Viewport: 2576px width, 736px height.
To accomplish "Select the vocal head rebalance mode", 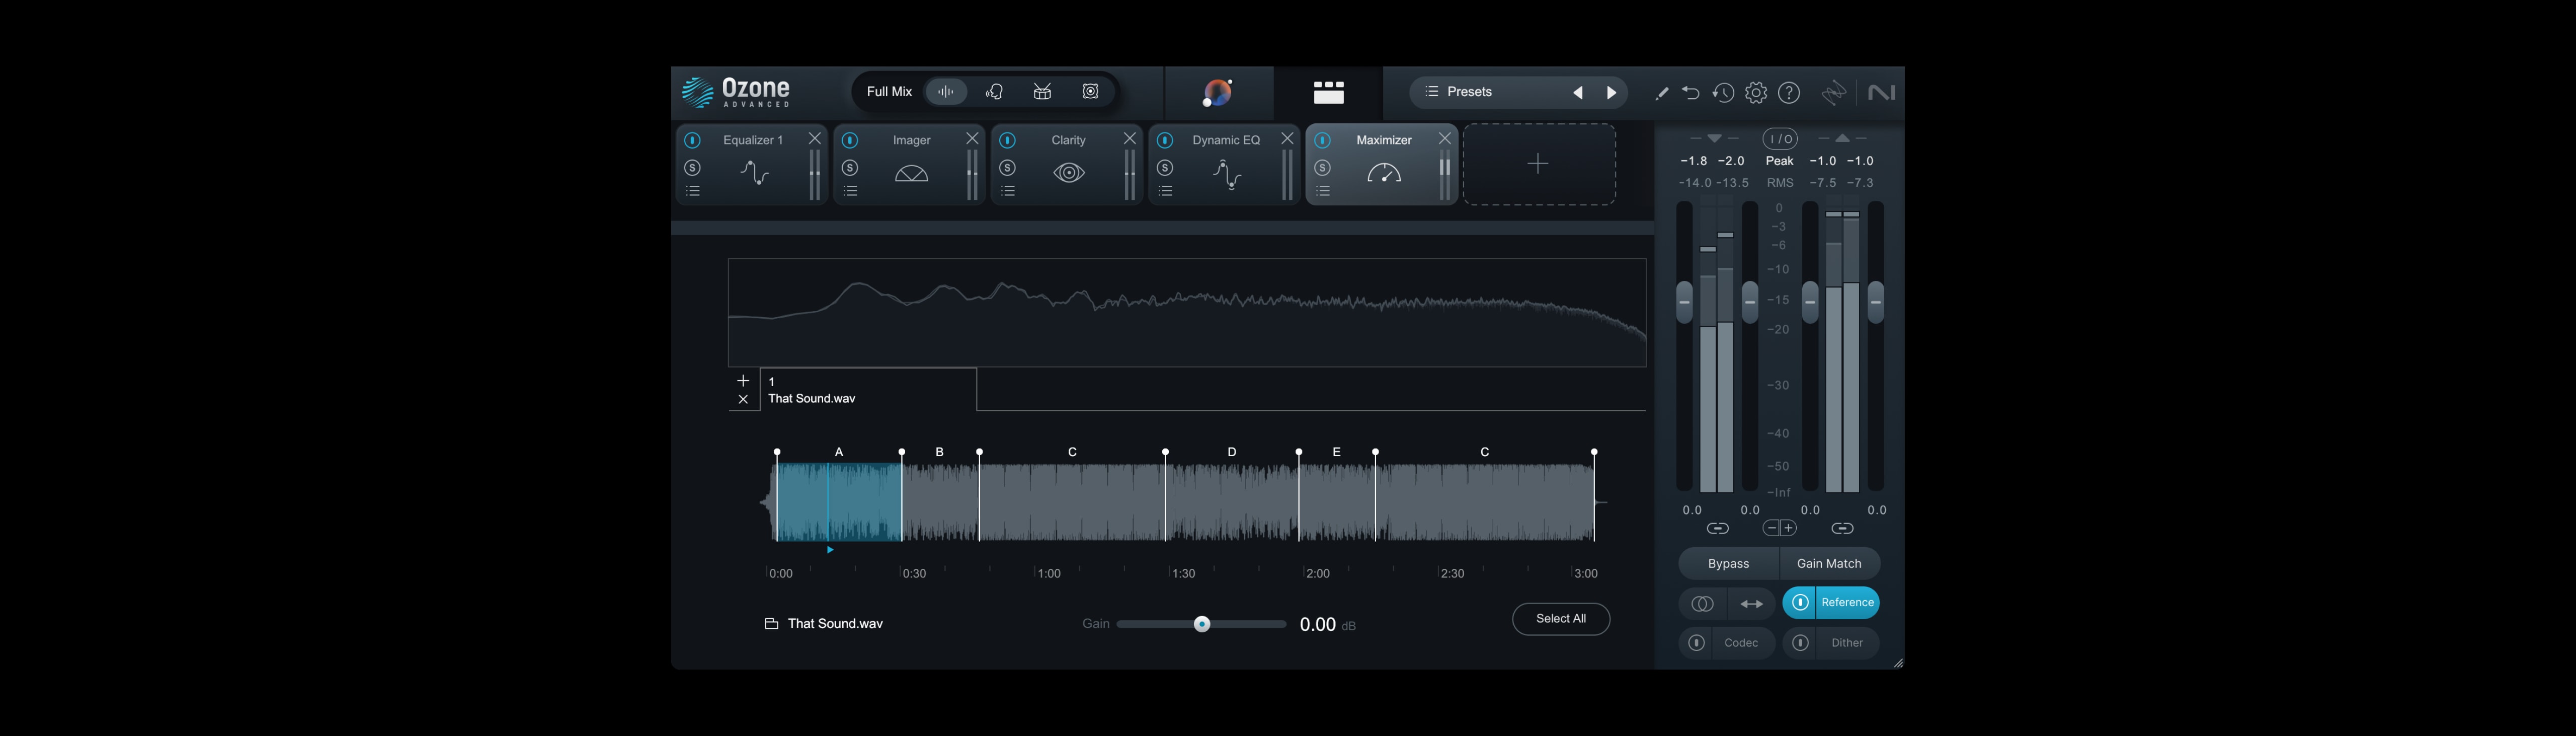I will (x=994, y=92).
